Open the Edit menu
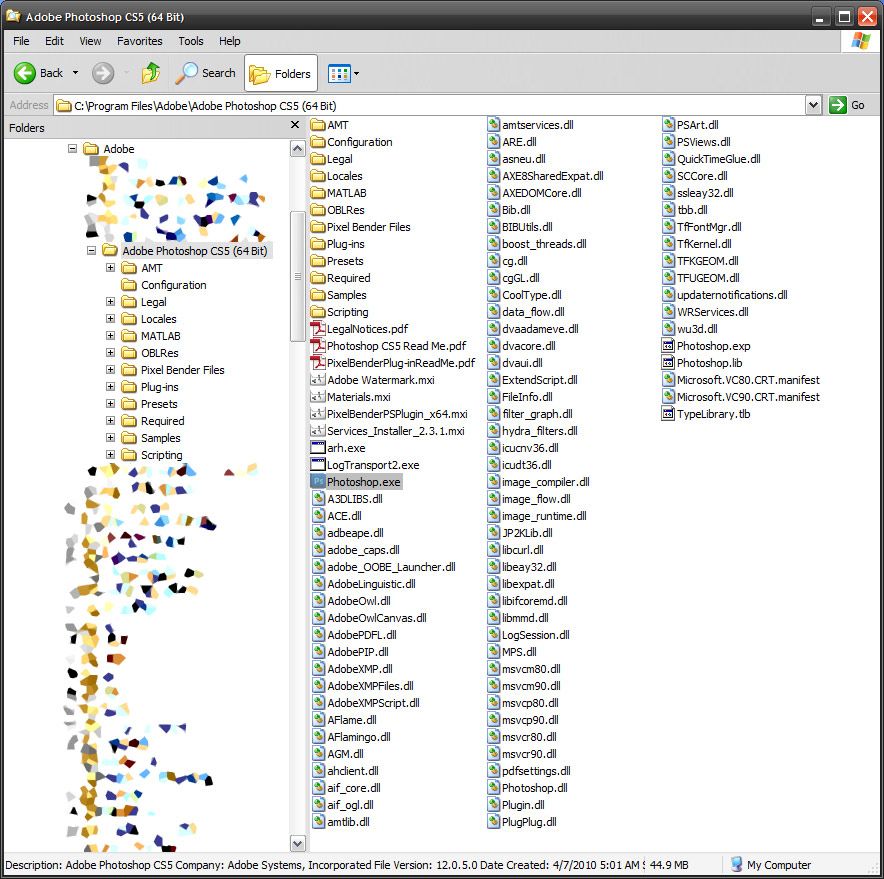The height and width of the screenshot is (879, 884). click(x=55, y=41)
